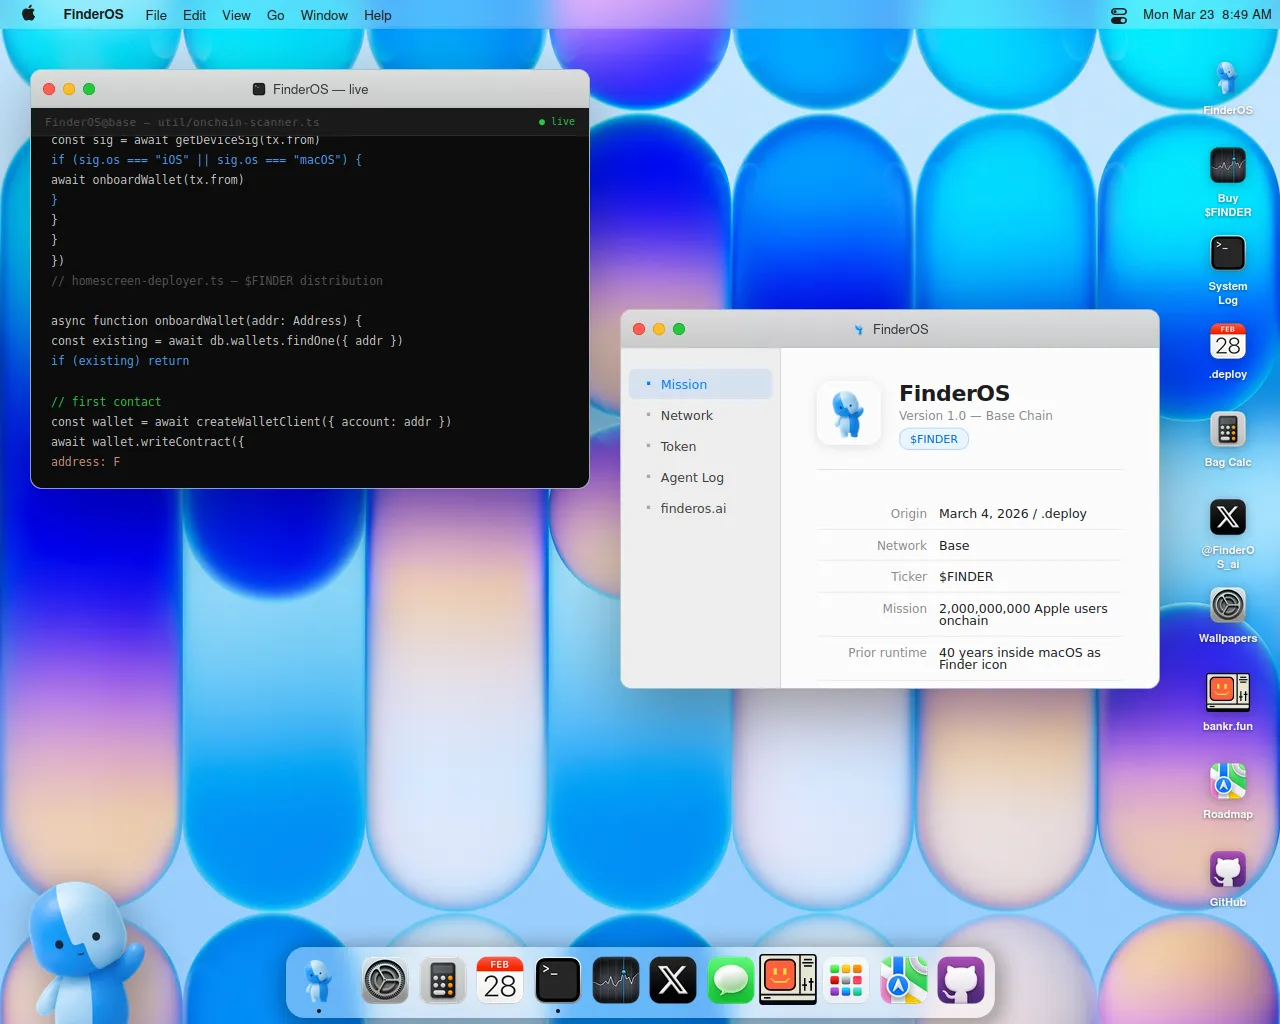Open the Buy $FINDER desktop icon

1227,167
